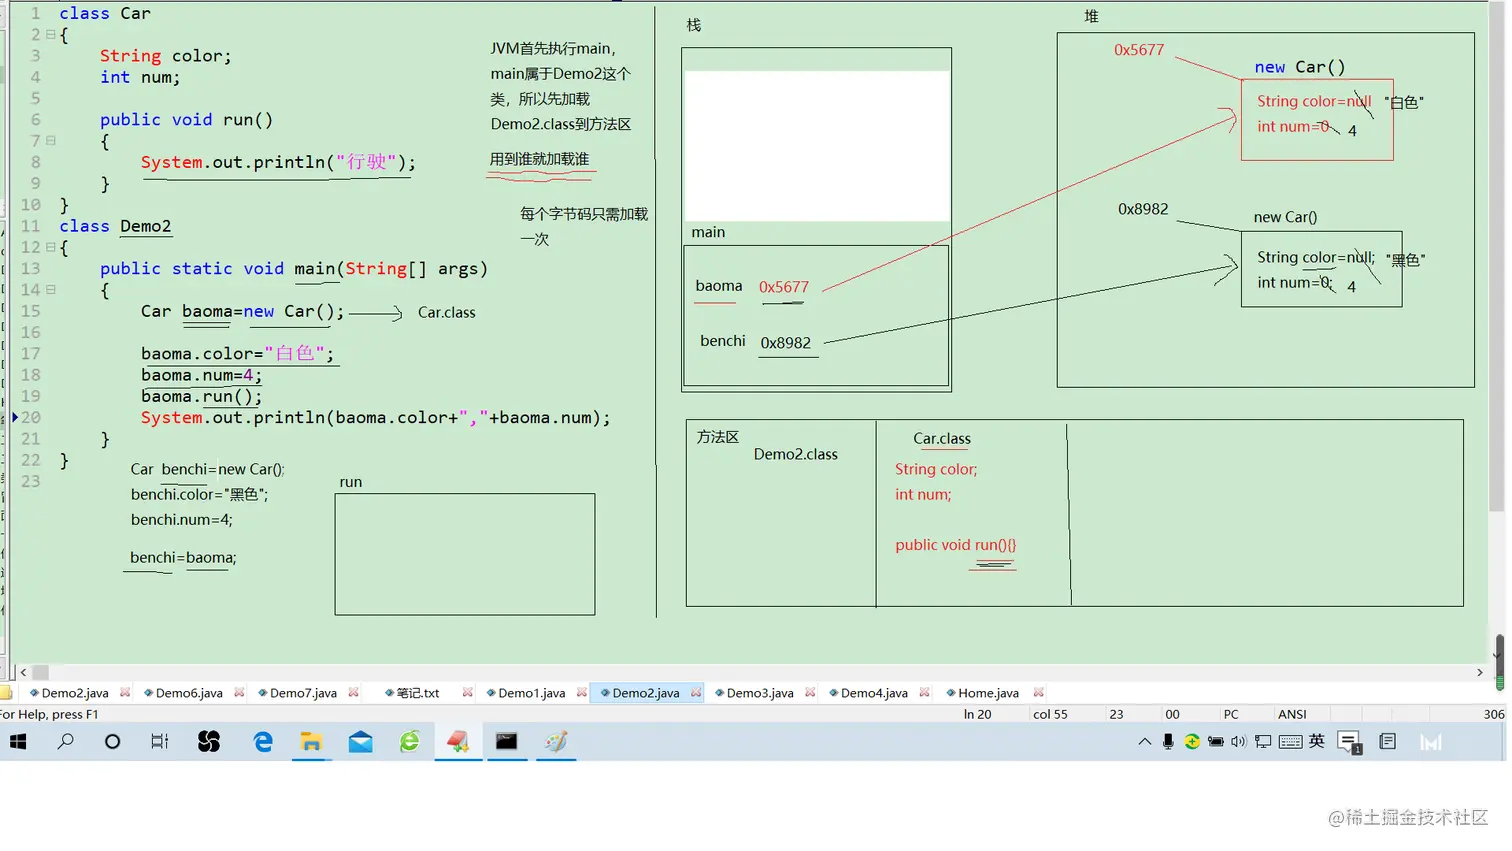Close the Demo3.java document tab
The width and height of the screenshot is (1512, 851).
click(810, 693)
